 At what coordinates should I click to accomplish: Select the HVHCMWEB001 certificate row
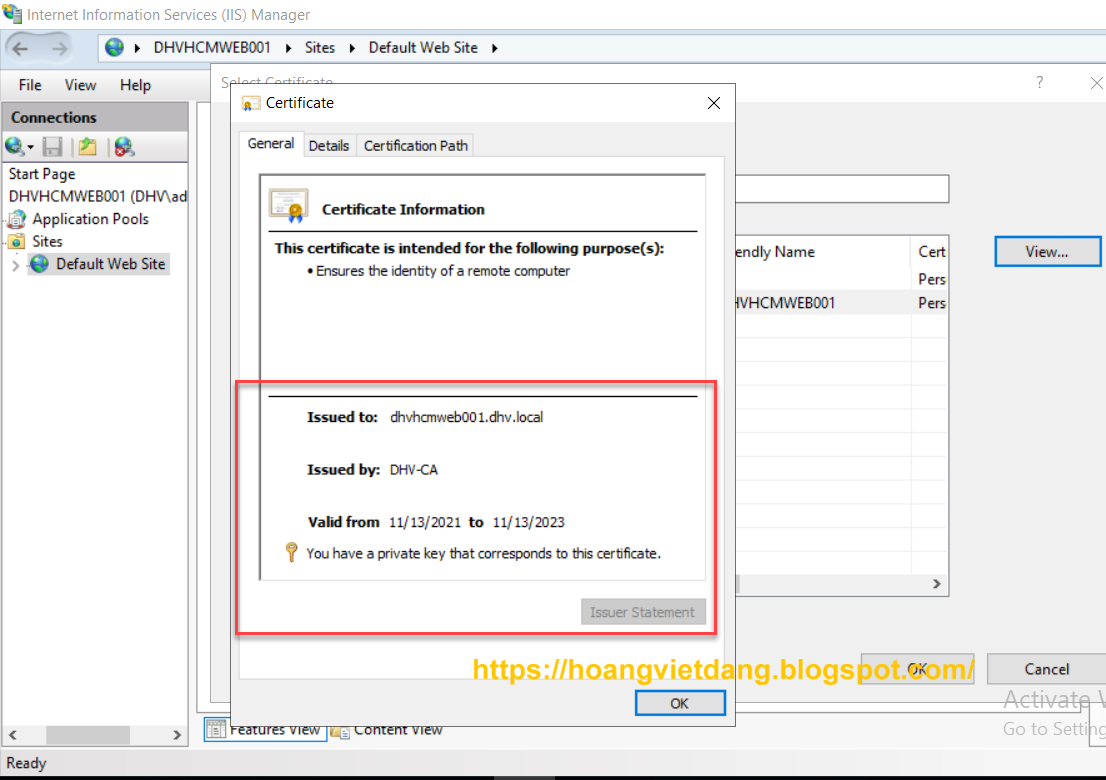[841, 303]
